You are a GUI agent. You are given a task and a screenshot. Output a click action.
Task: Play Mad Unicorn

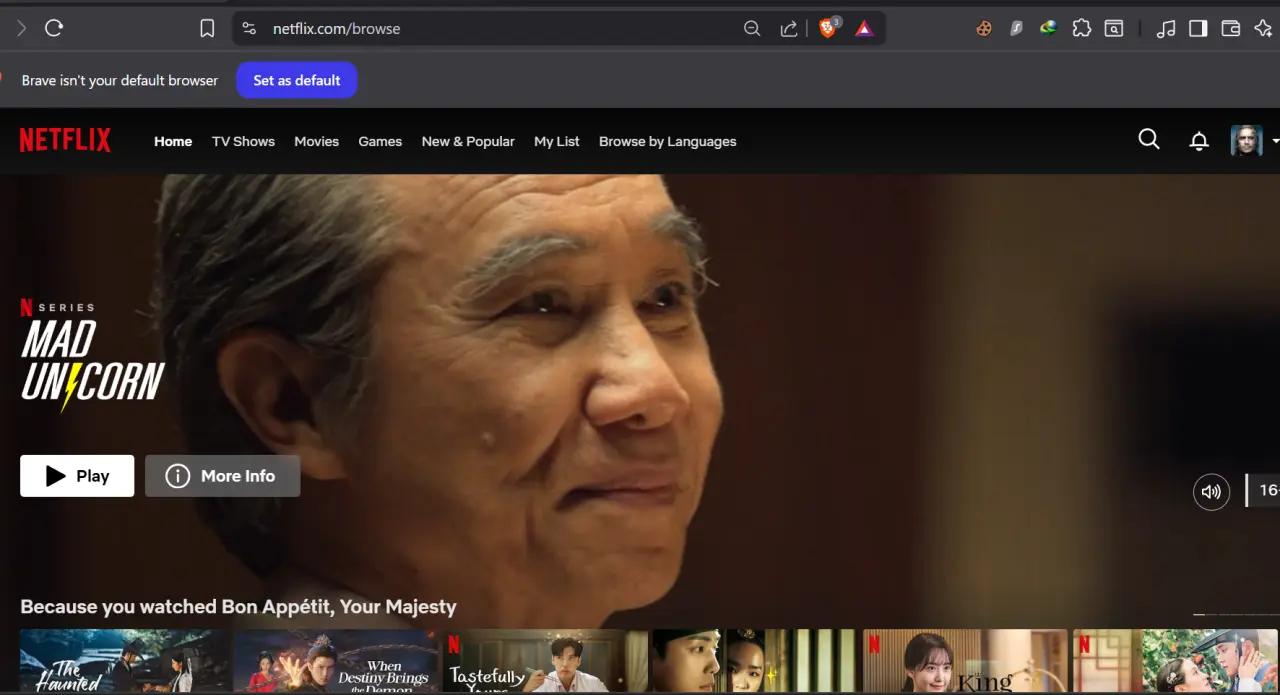(x=77, y=476)
